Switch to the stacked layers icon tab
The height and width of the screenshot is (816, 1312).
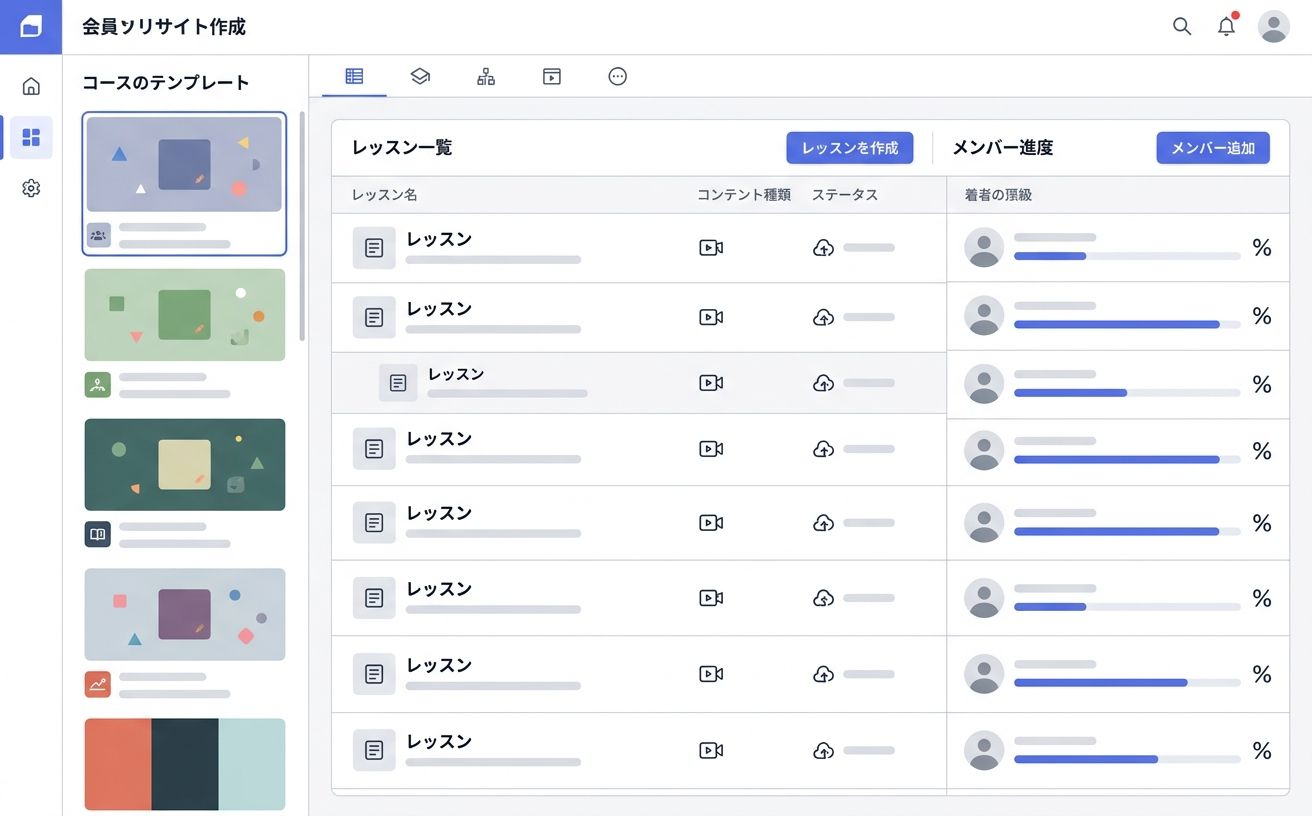tap(420, 76)
